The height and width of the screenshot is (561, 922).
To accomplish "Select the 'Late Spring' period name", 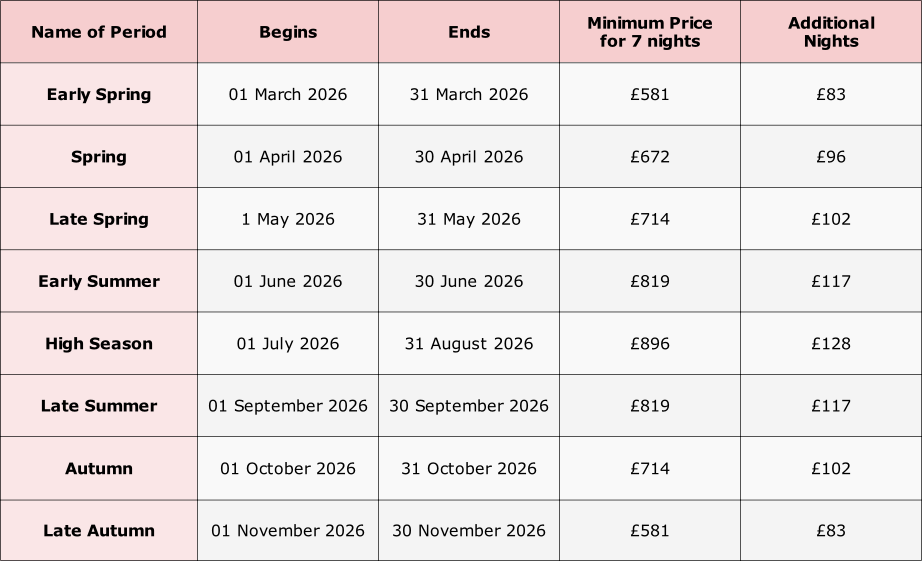I will [98, 219].
